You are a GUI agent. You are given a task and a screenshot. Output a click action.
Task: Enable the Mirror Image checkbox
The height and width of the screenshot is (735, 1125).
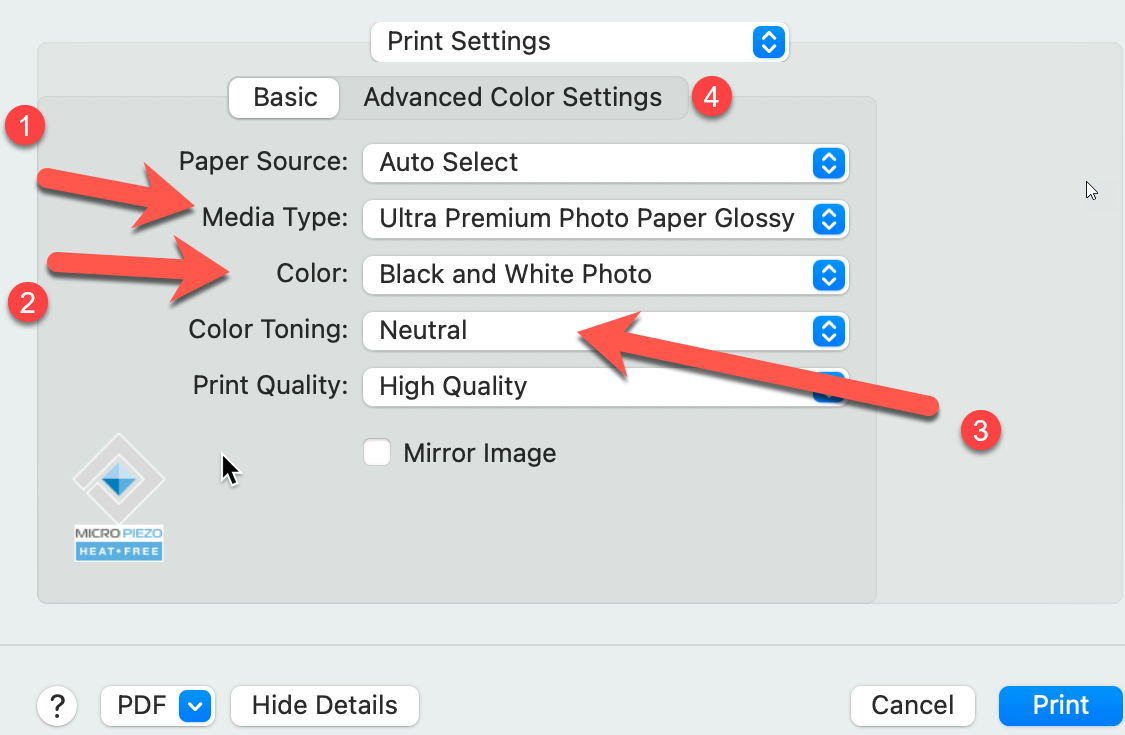(x=377, y=453)
